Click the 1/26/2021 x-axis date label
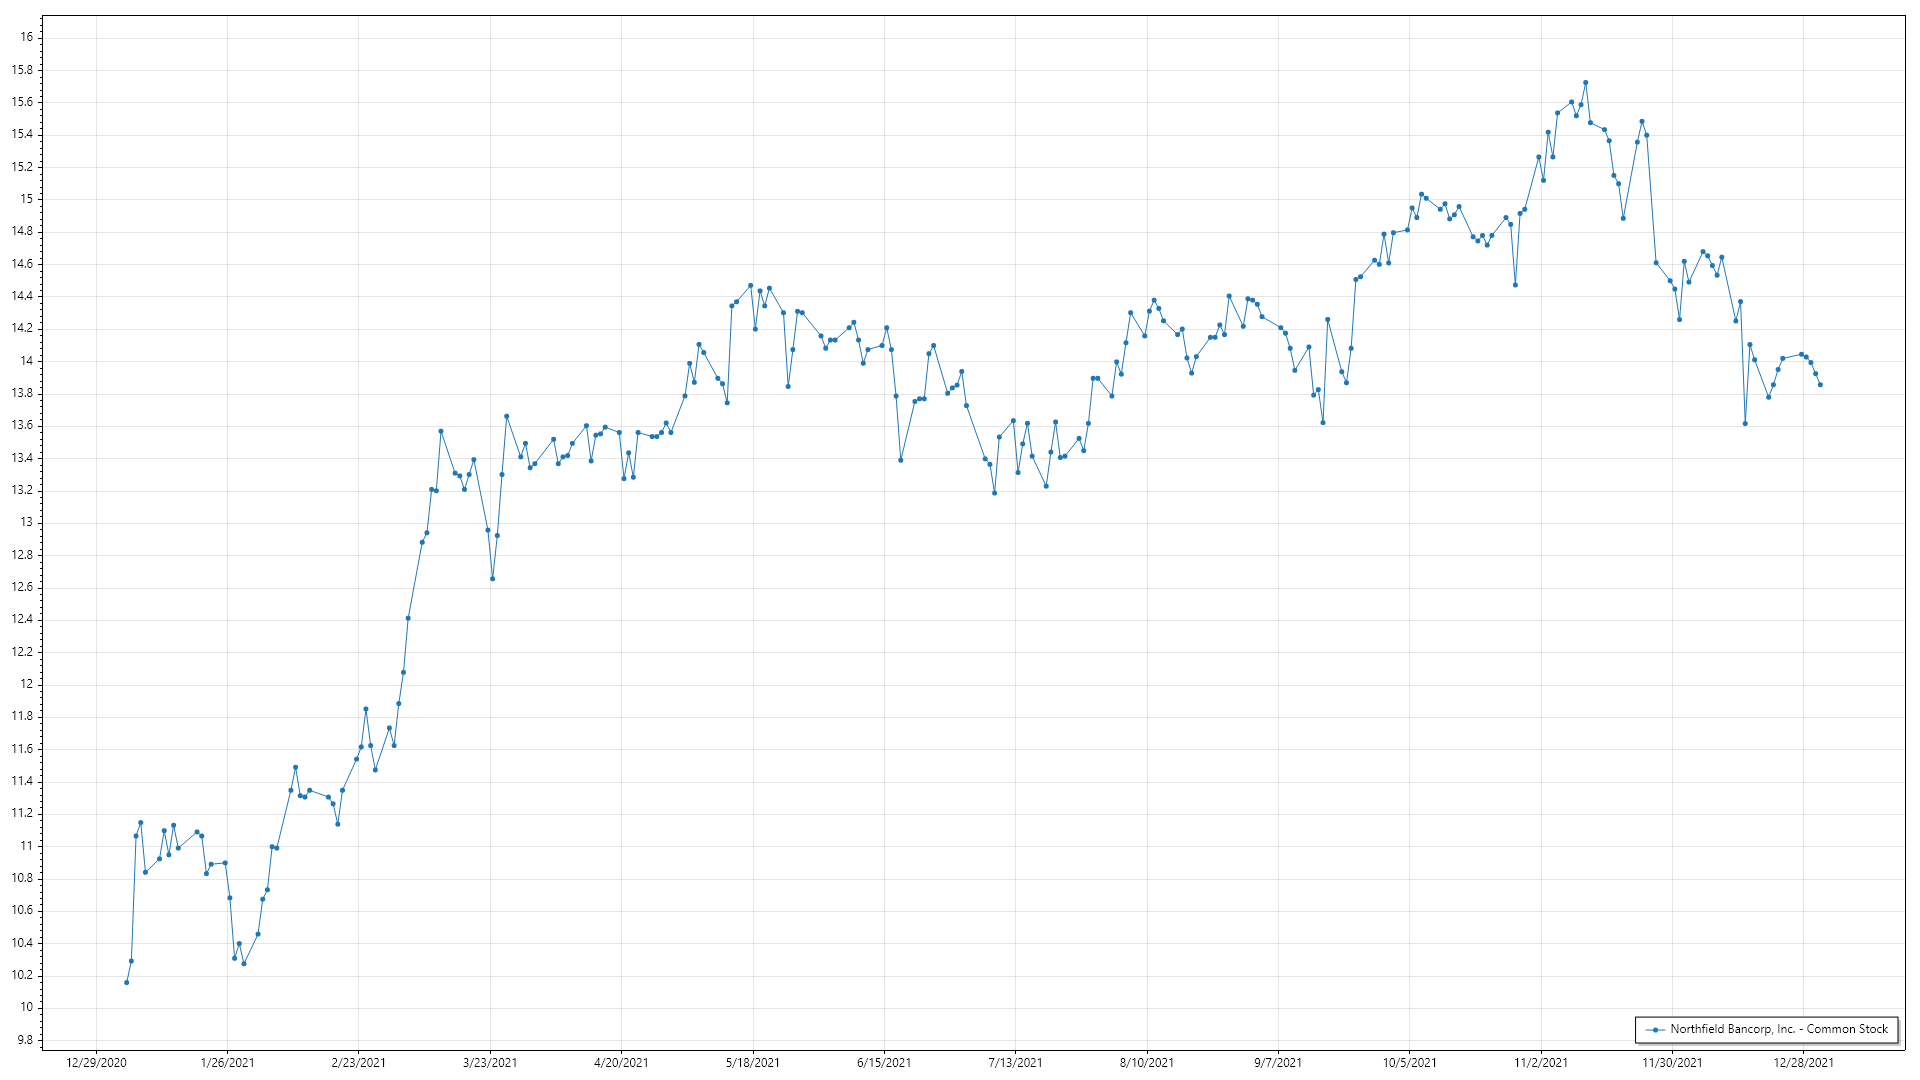 pos(227,1063)
